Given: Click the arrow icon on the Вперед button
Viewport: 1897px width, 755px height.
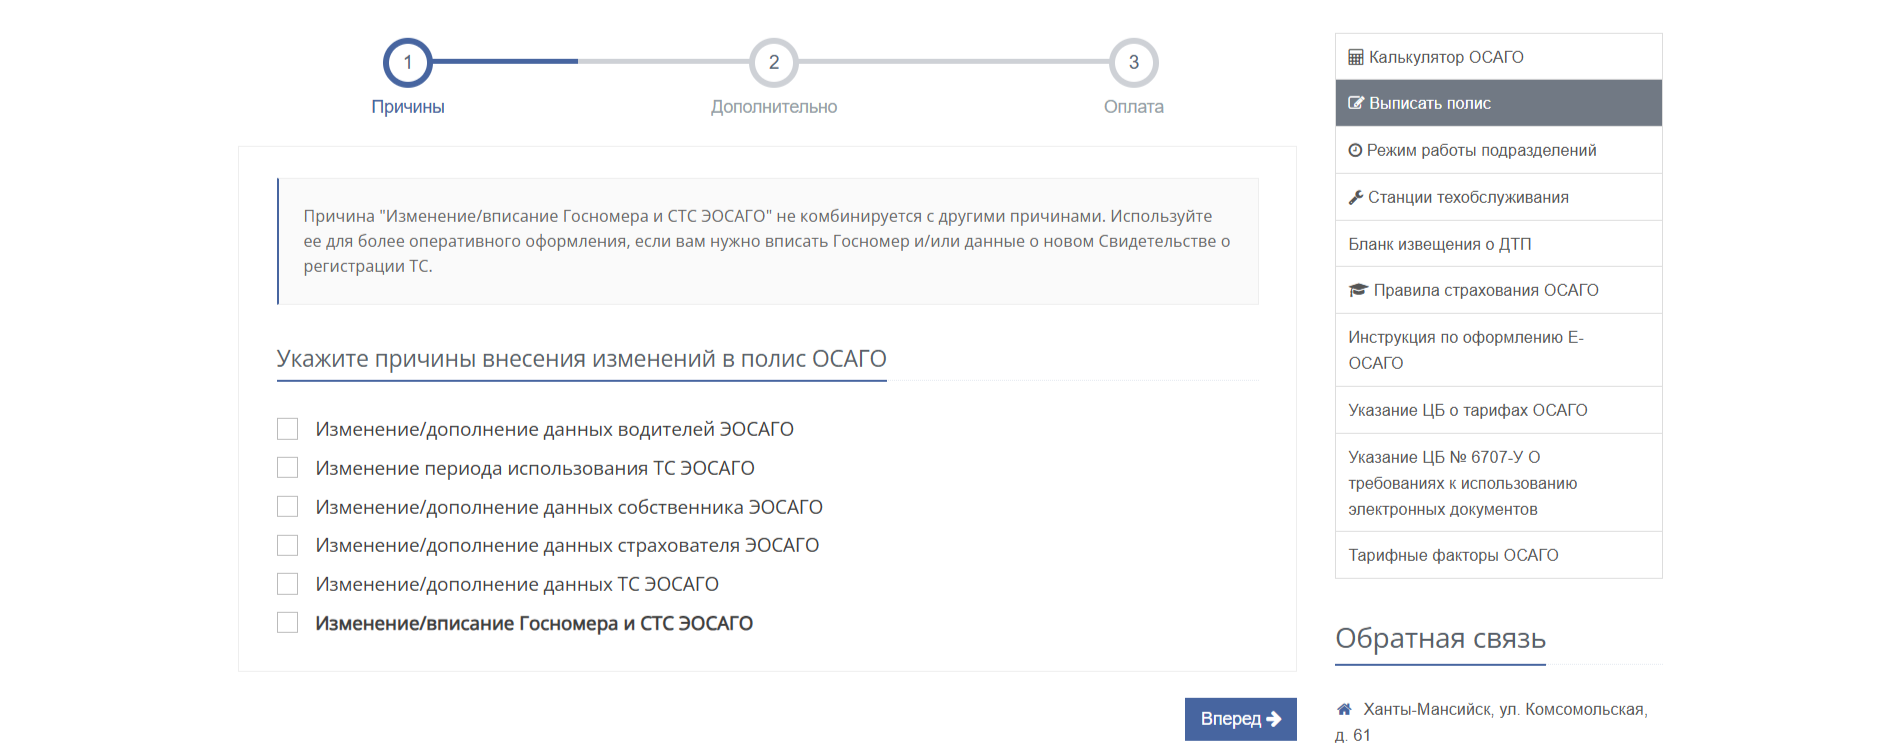Looking at the screenshot, I should tap(1274, 719).
